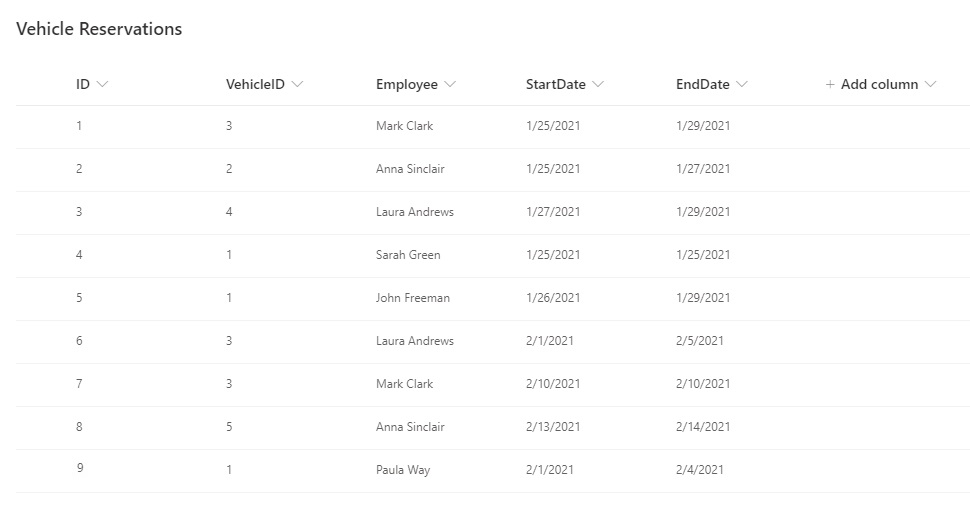Open the StartDate column dropdown arrow

(x=598, y=84)
